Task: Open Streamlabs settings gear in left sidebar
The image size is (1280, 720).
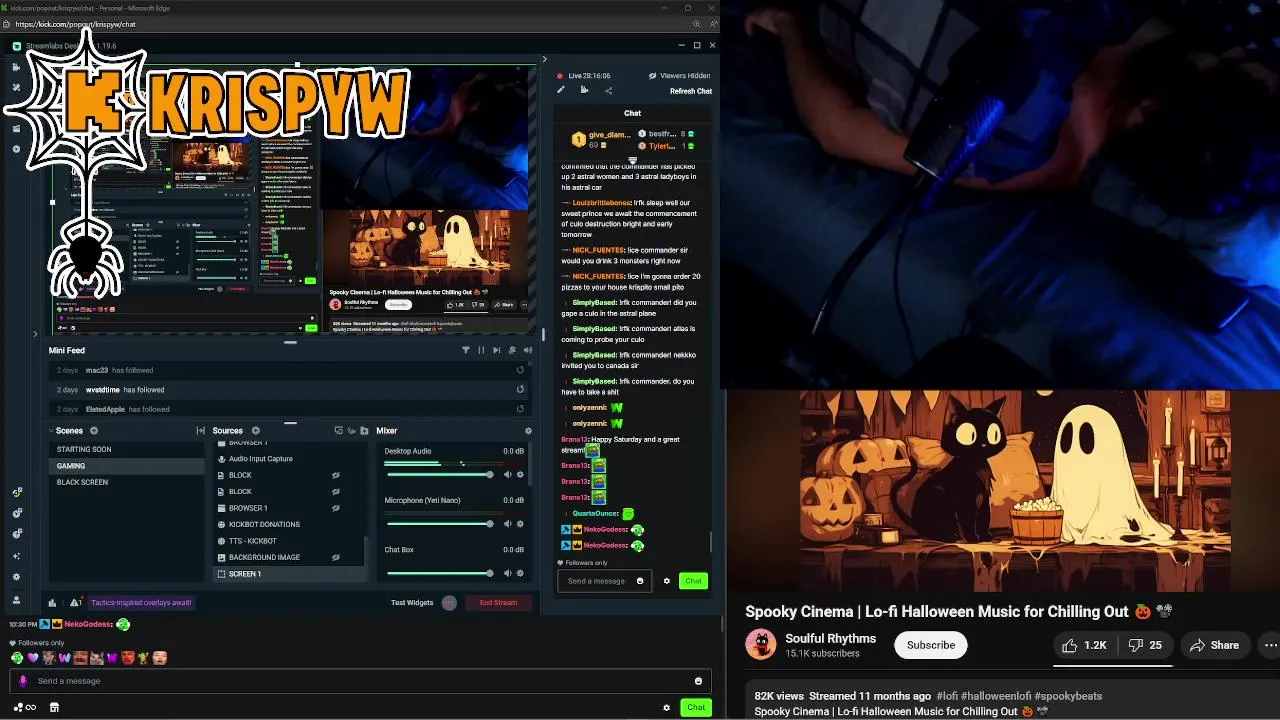Action: 16,577
